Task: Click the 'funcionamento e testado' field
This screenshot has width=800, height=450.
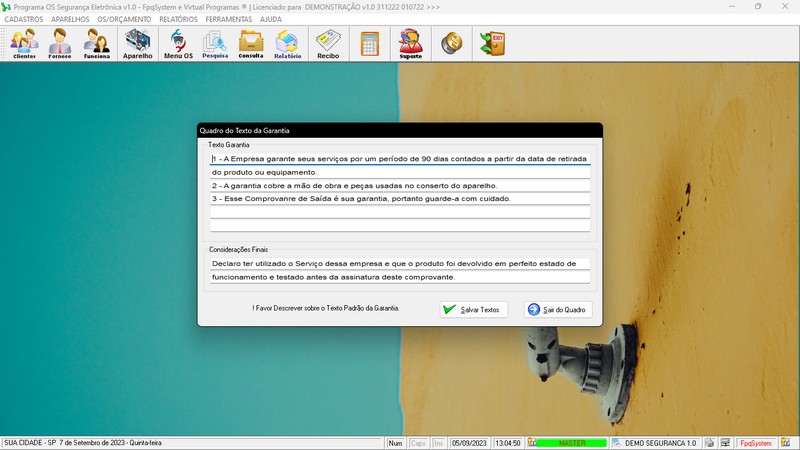Action: tap(400, 277)
